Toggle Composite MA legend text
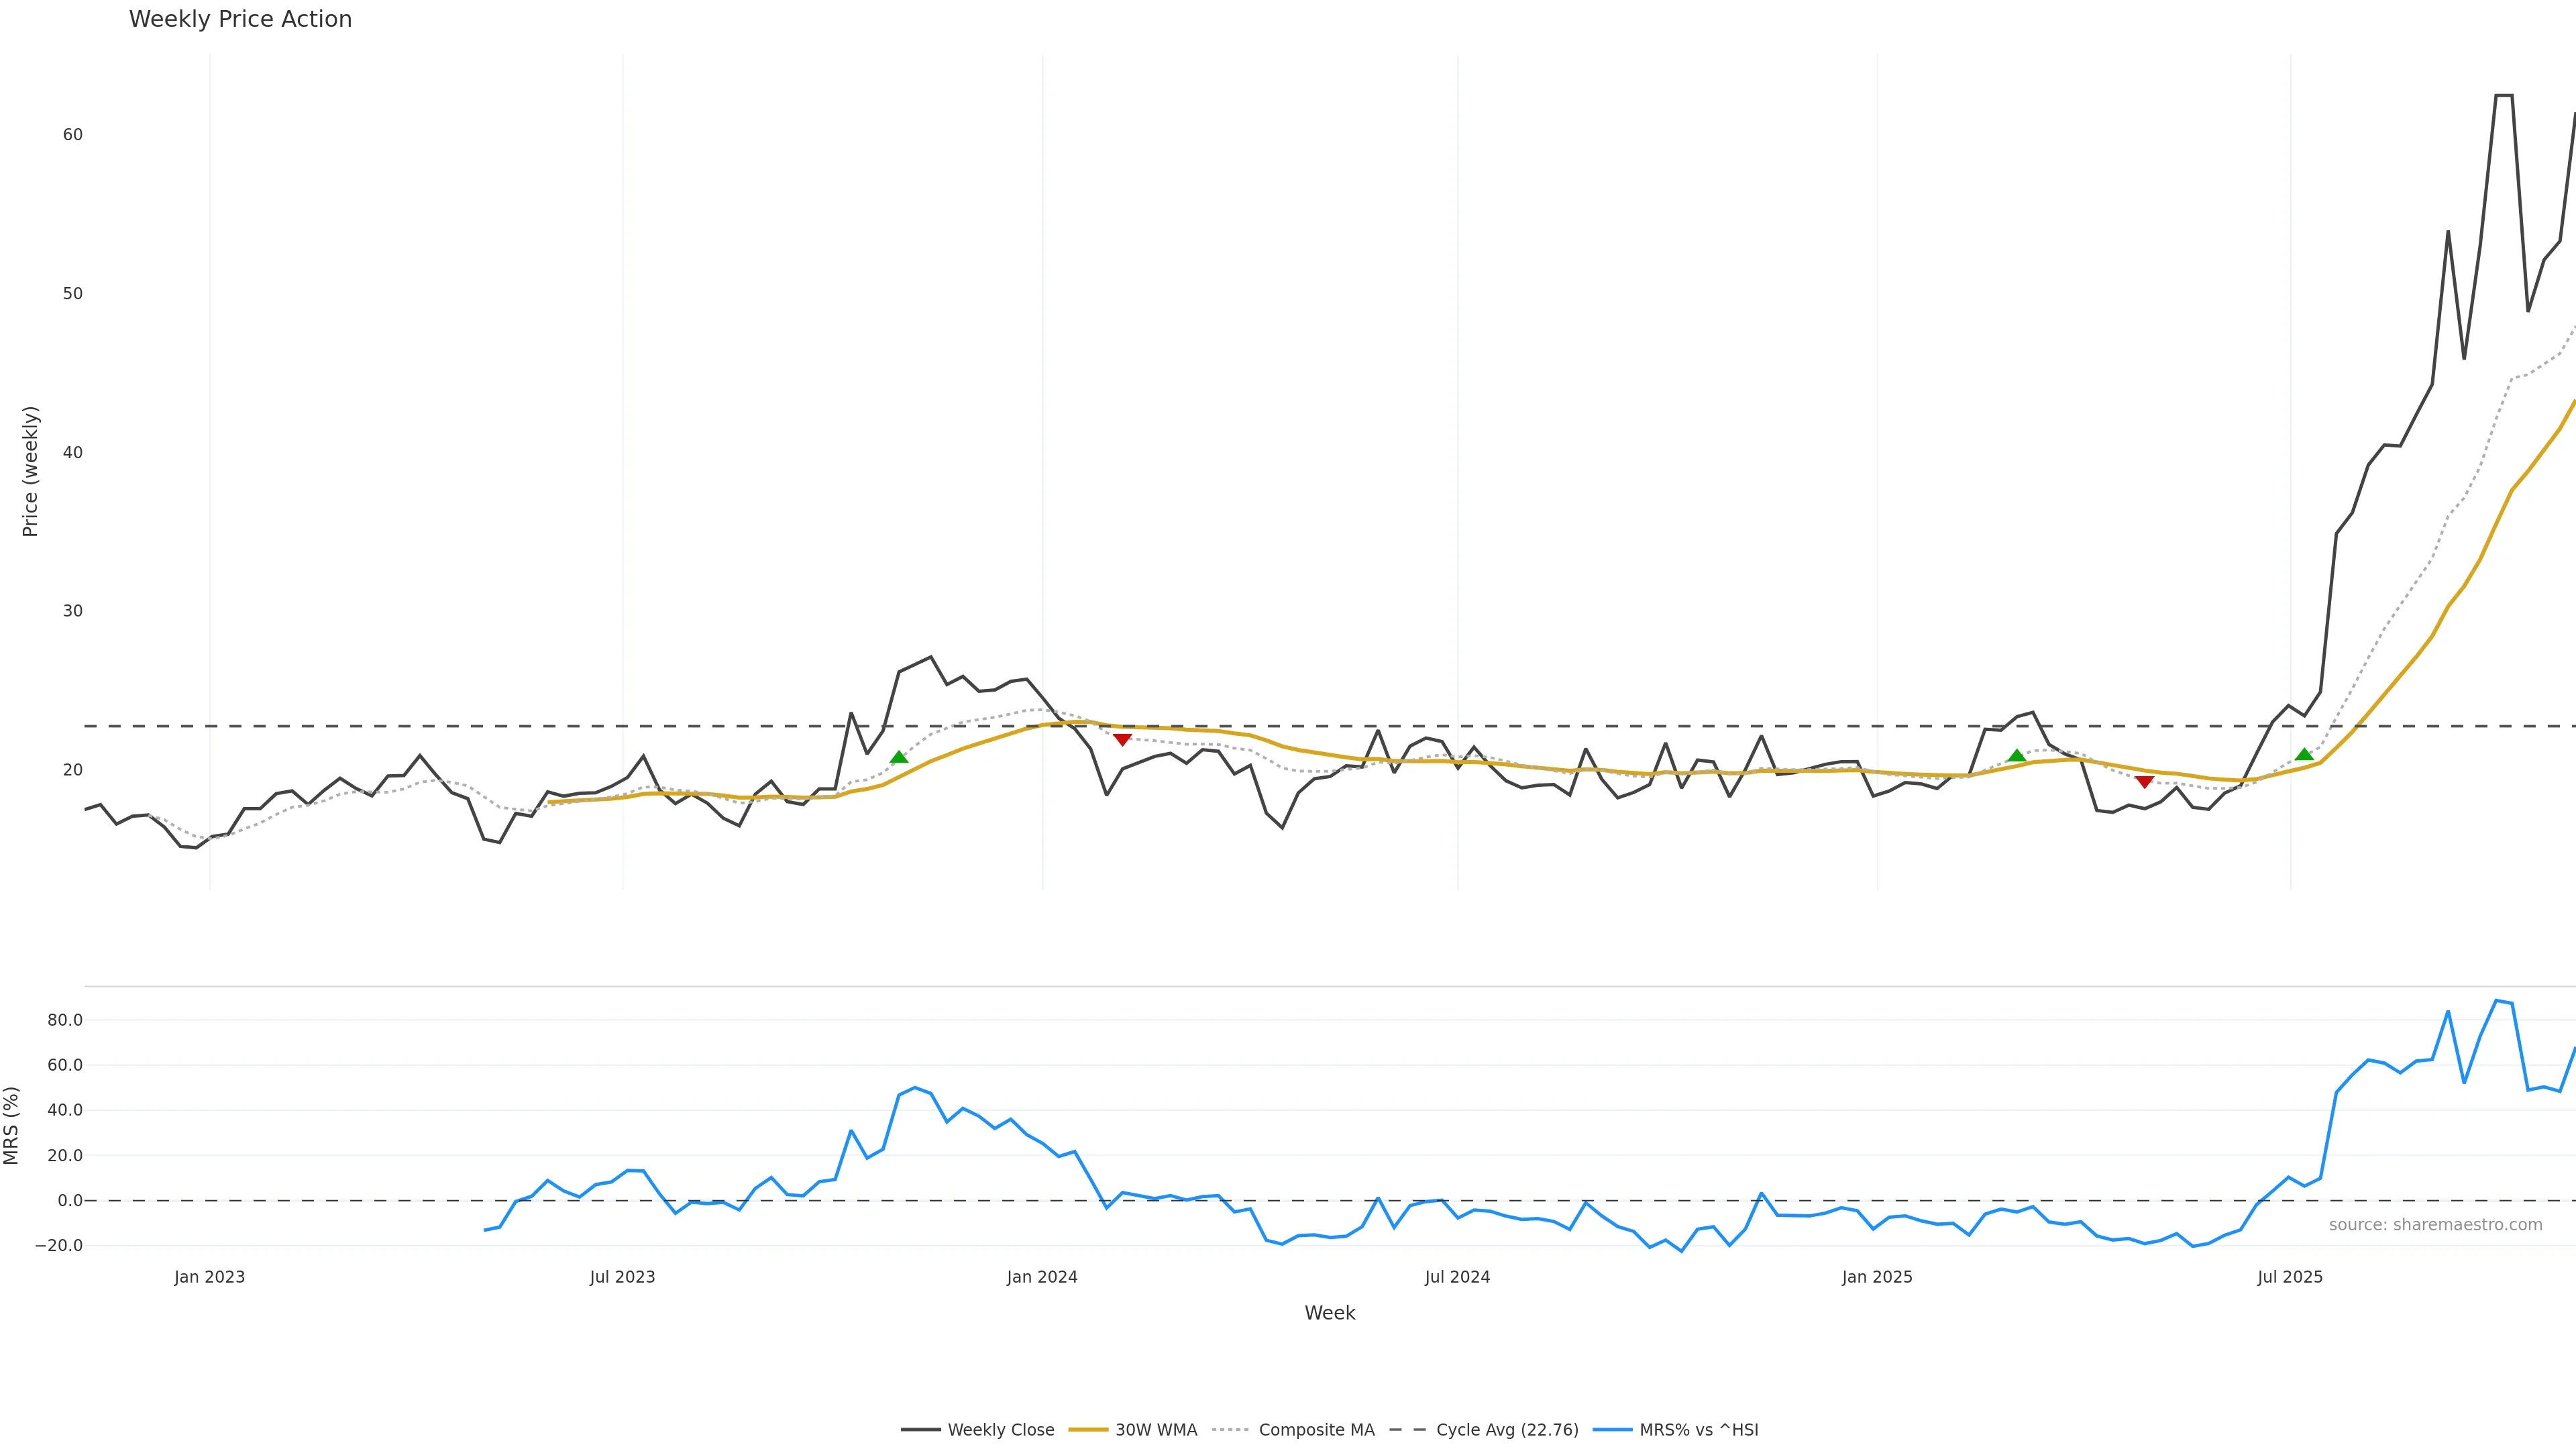This screenshot has width=2576, height=1449. (x=1316, y=1430)
